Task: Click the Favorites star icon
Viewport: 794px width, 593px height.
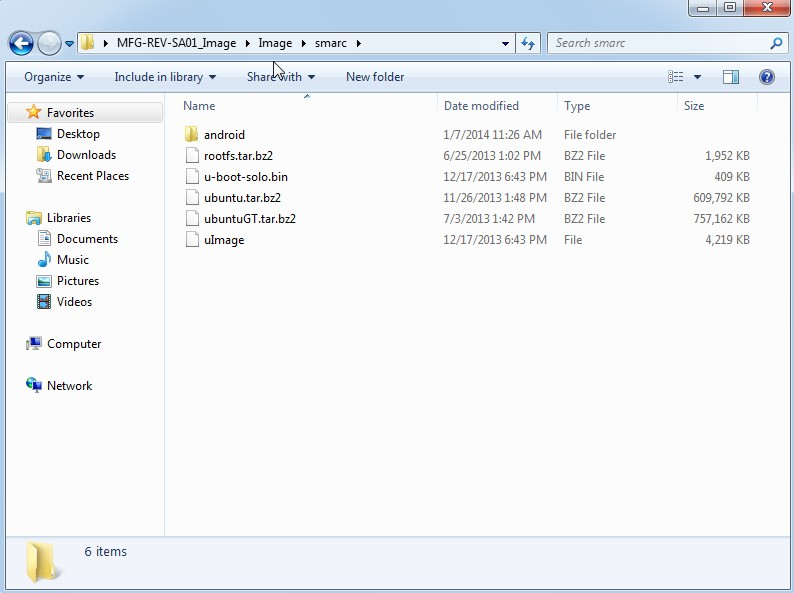Action: click(33, 112)
